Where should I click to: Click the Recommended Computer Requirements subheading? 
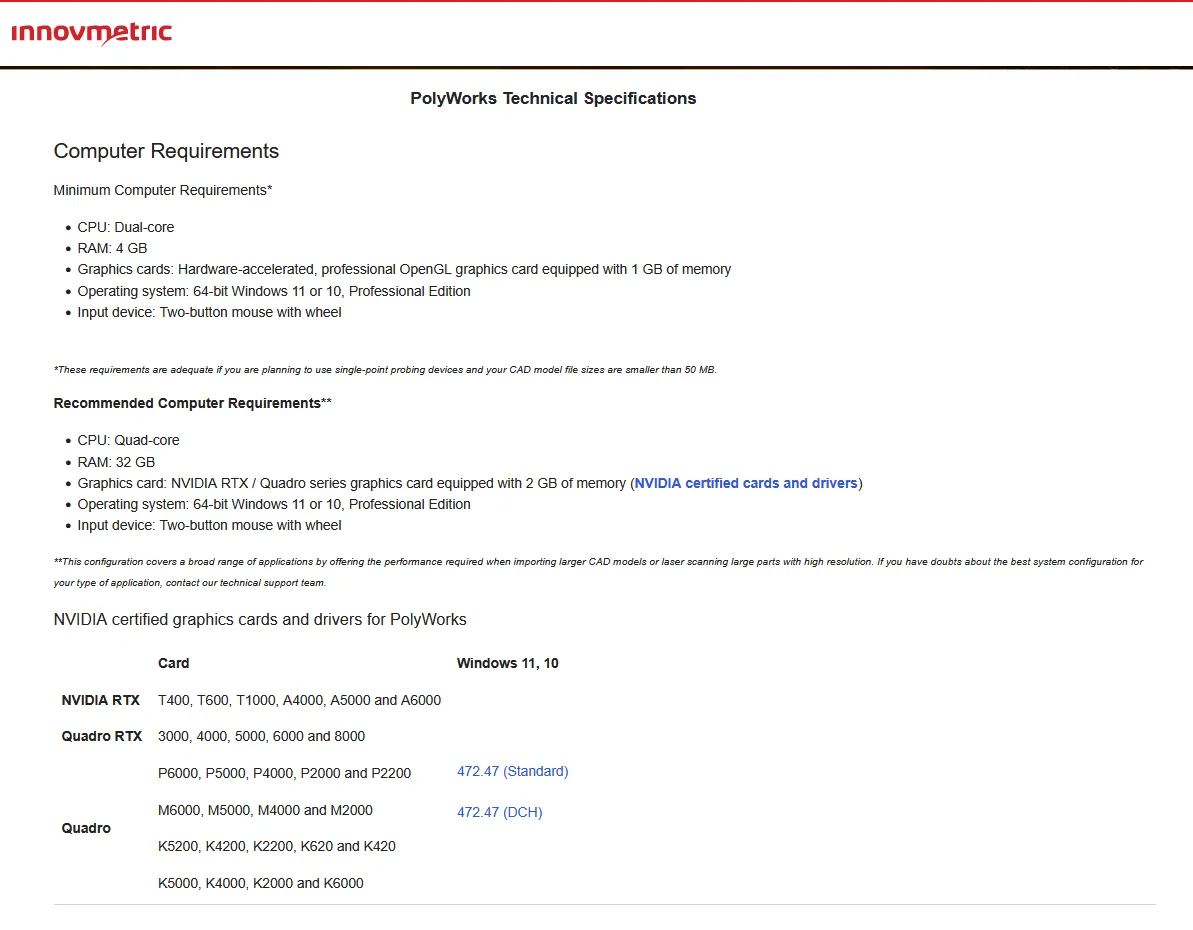[192, 403]
